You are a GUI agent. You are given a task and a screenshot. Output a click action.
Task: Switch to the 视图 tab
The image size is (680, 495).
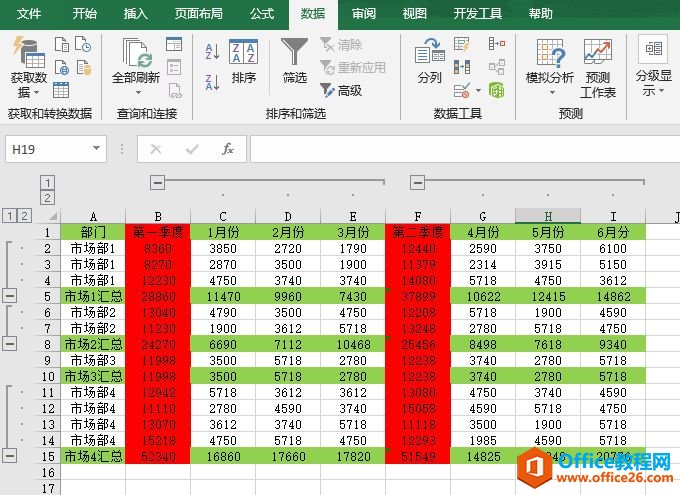(415, 14)
